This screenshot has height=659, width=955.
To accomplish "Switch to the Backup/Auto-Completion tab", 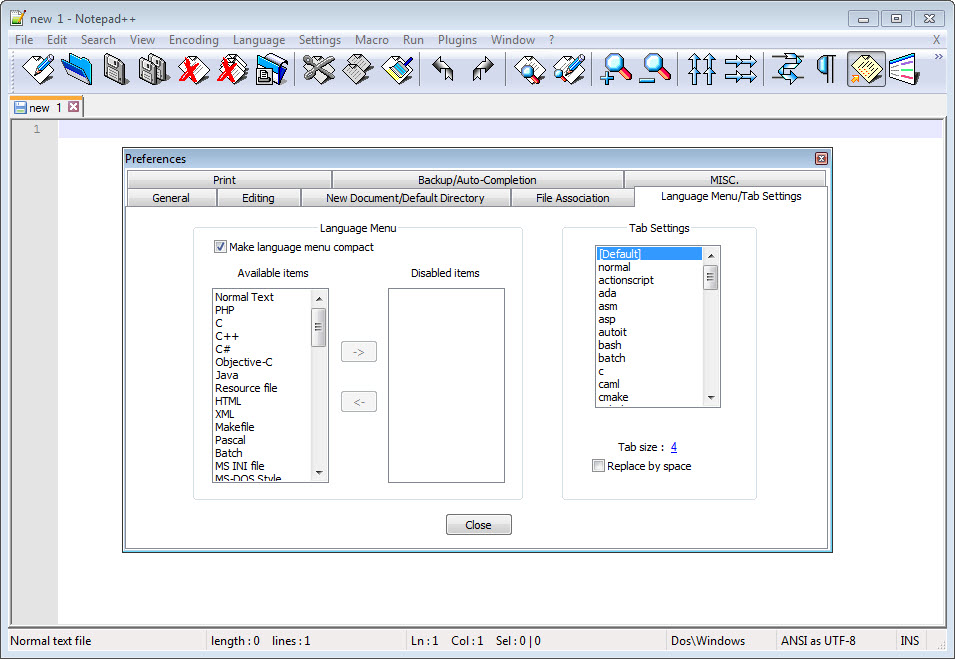I will tap(478, 180).
